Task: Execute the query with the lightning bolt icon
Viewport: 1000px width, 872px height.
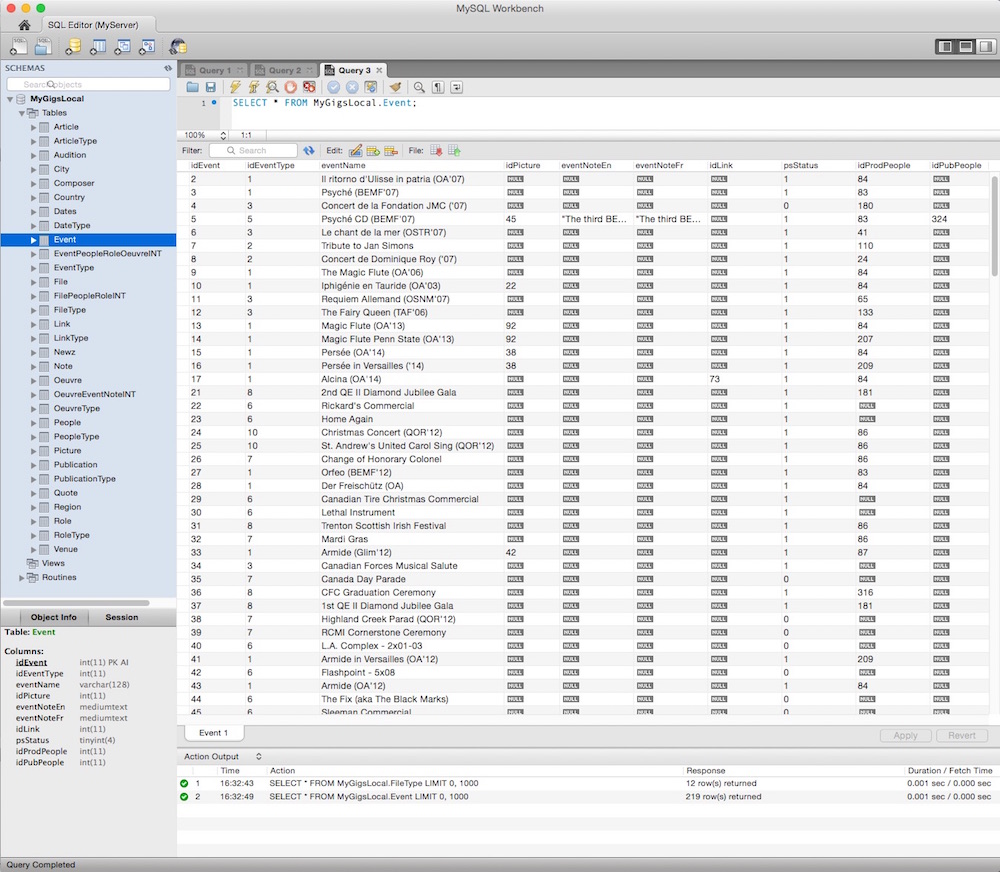Action: 236,88
